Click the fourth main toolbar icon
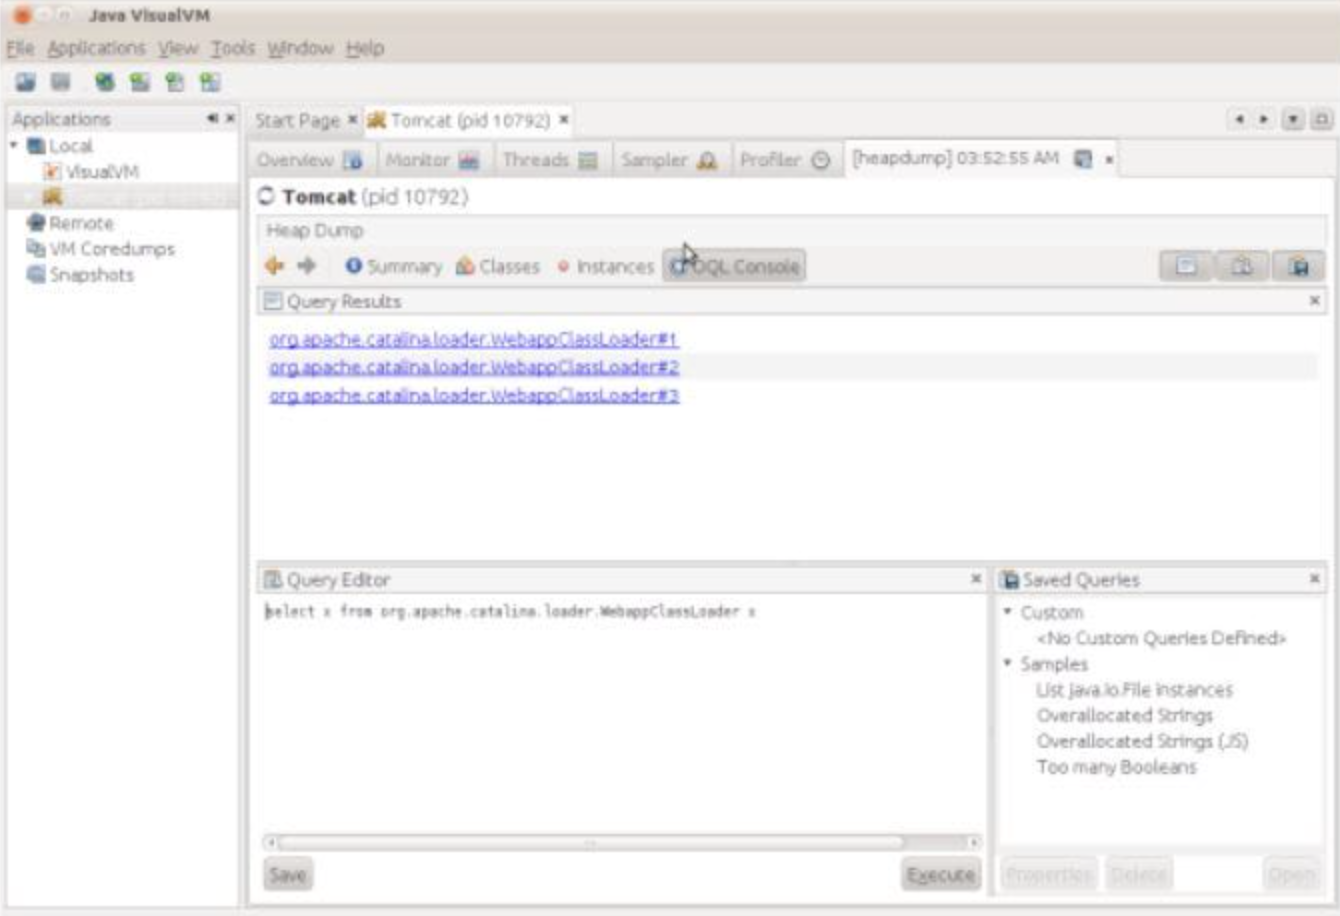1340x916 pixels. point(139,82)
